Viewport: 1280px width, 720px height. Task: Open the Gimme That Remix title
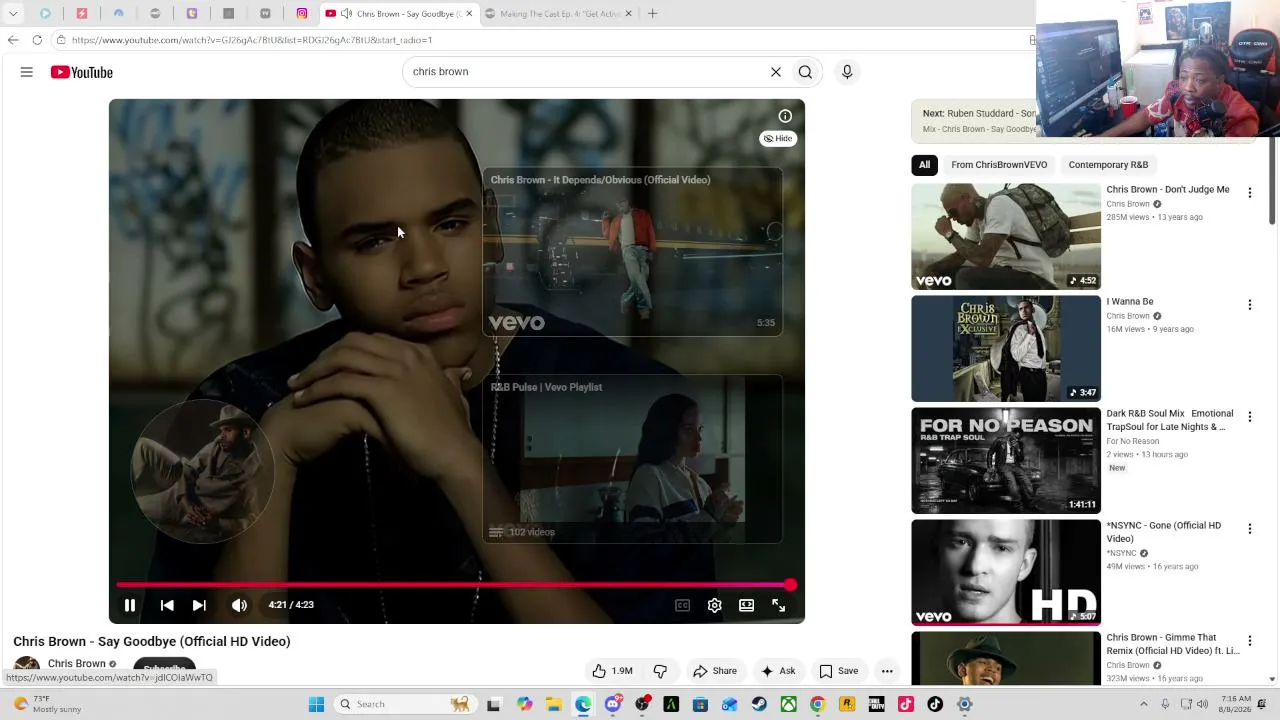click(1173, 644)
